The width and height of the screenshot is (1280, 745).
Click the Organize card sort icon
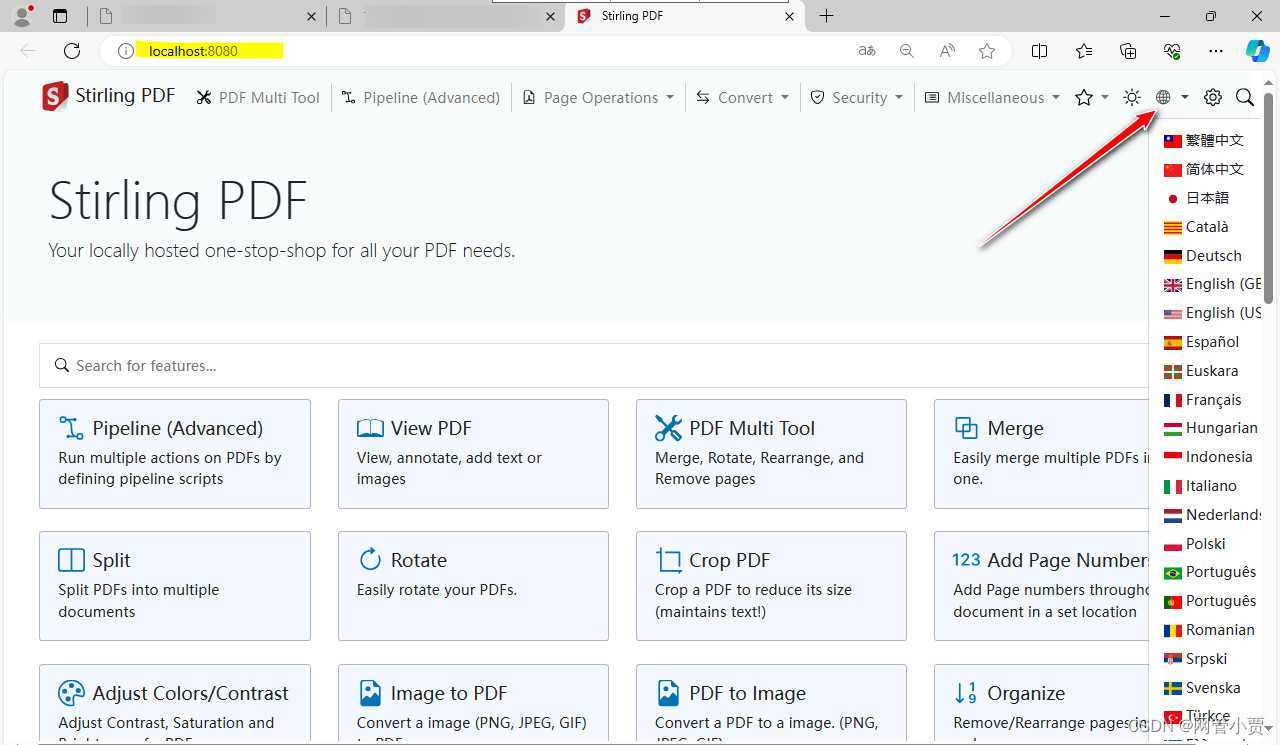(966, 693)
